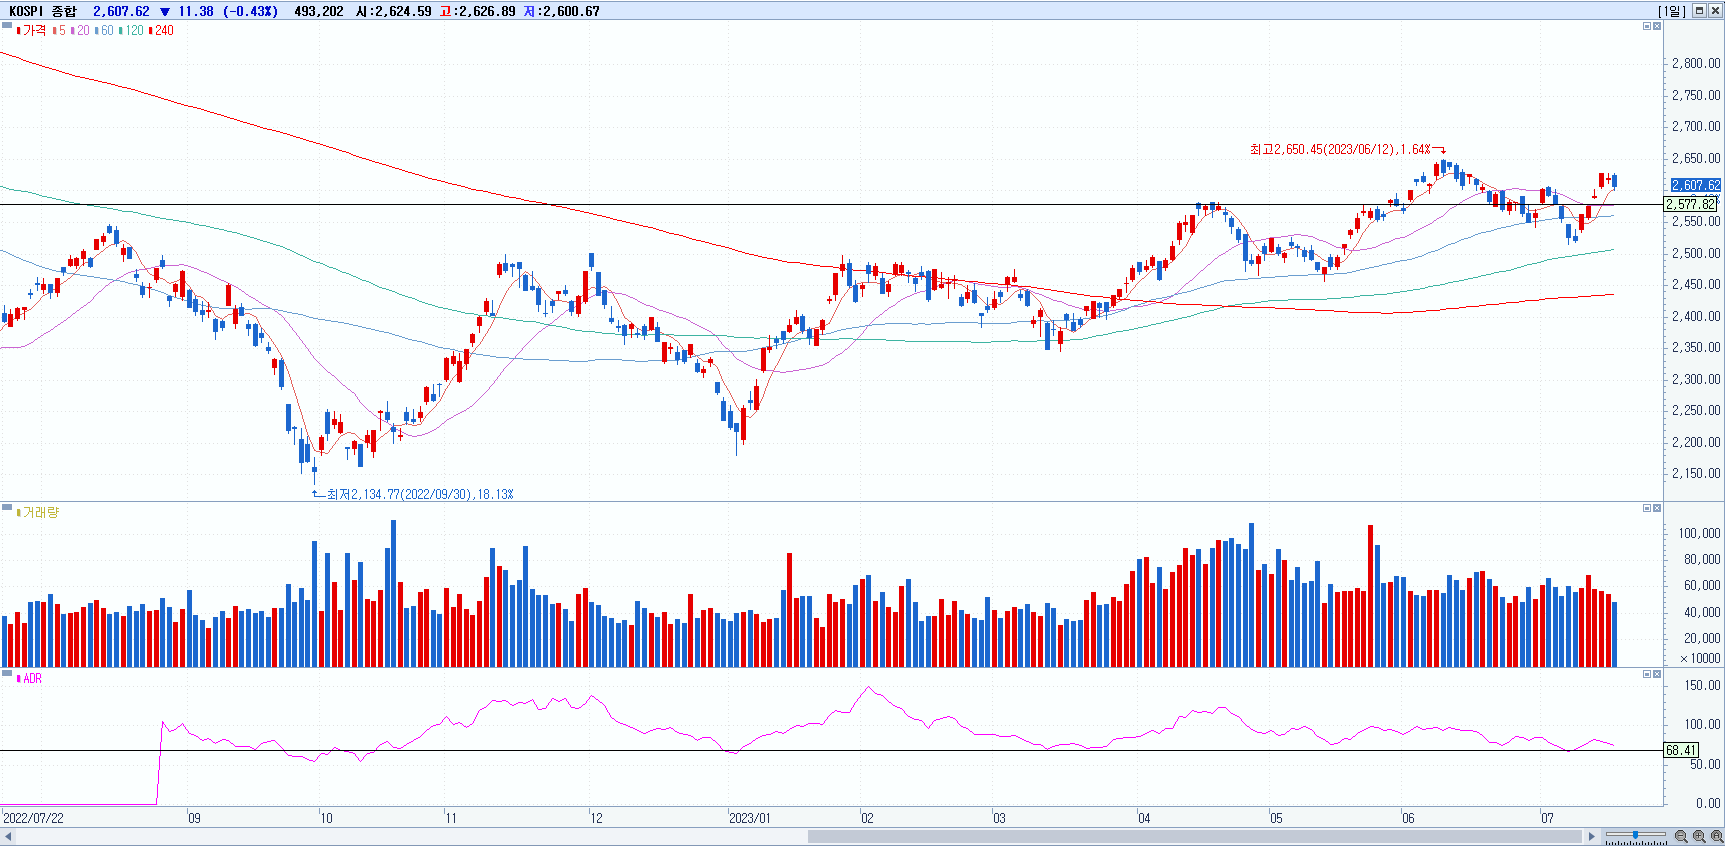
Task: Close the ADR indicator pane
Action: pyautogui.click(x=1657, y=674)
